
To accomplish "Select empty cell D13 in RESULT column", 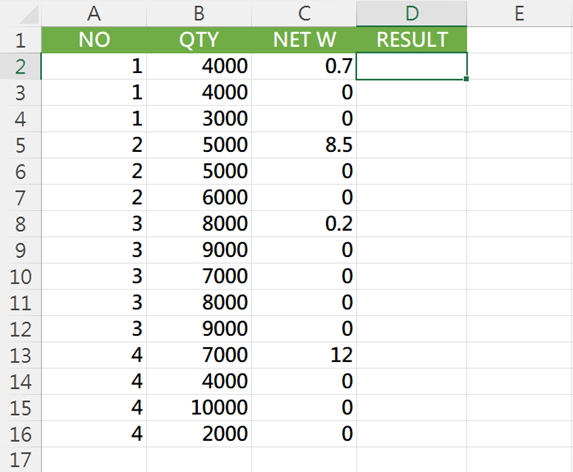I will 411,355.
